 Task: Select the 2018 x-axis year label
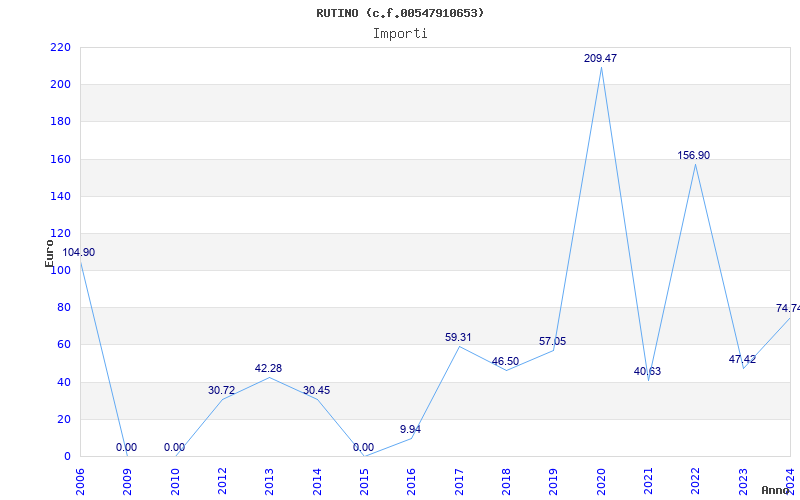click(x=507, y=482)
